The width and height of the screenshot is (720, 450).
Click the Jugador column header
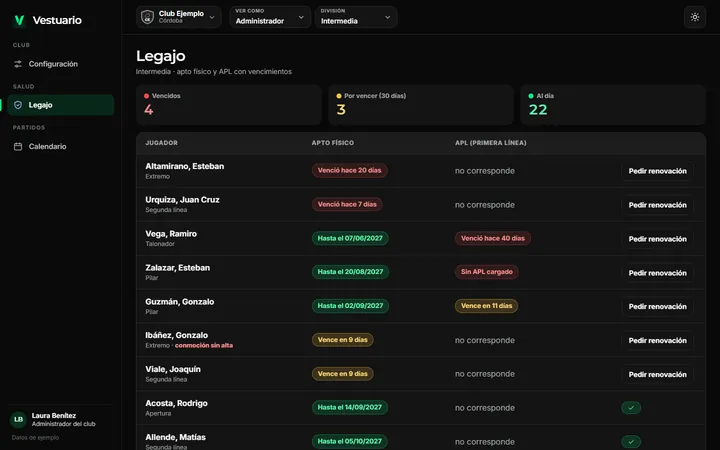pyautogui.click(x=162, y=143)
